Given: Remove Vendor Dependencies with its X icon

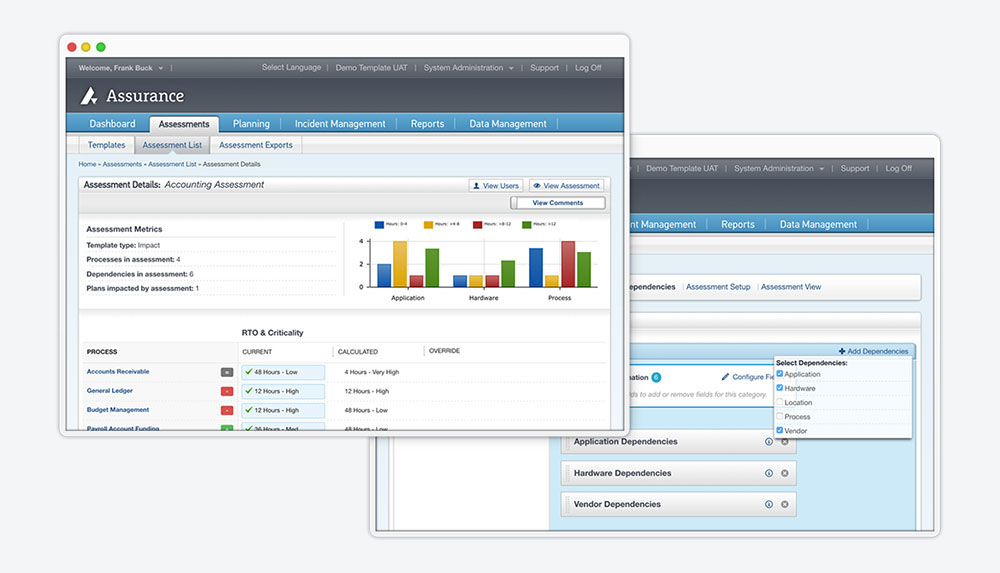Looking at the screenshot, I should tap(784, 505).
